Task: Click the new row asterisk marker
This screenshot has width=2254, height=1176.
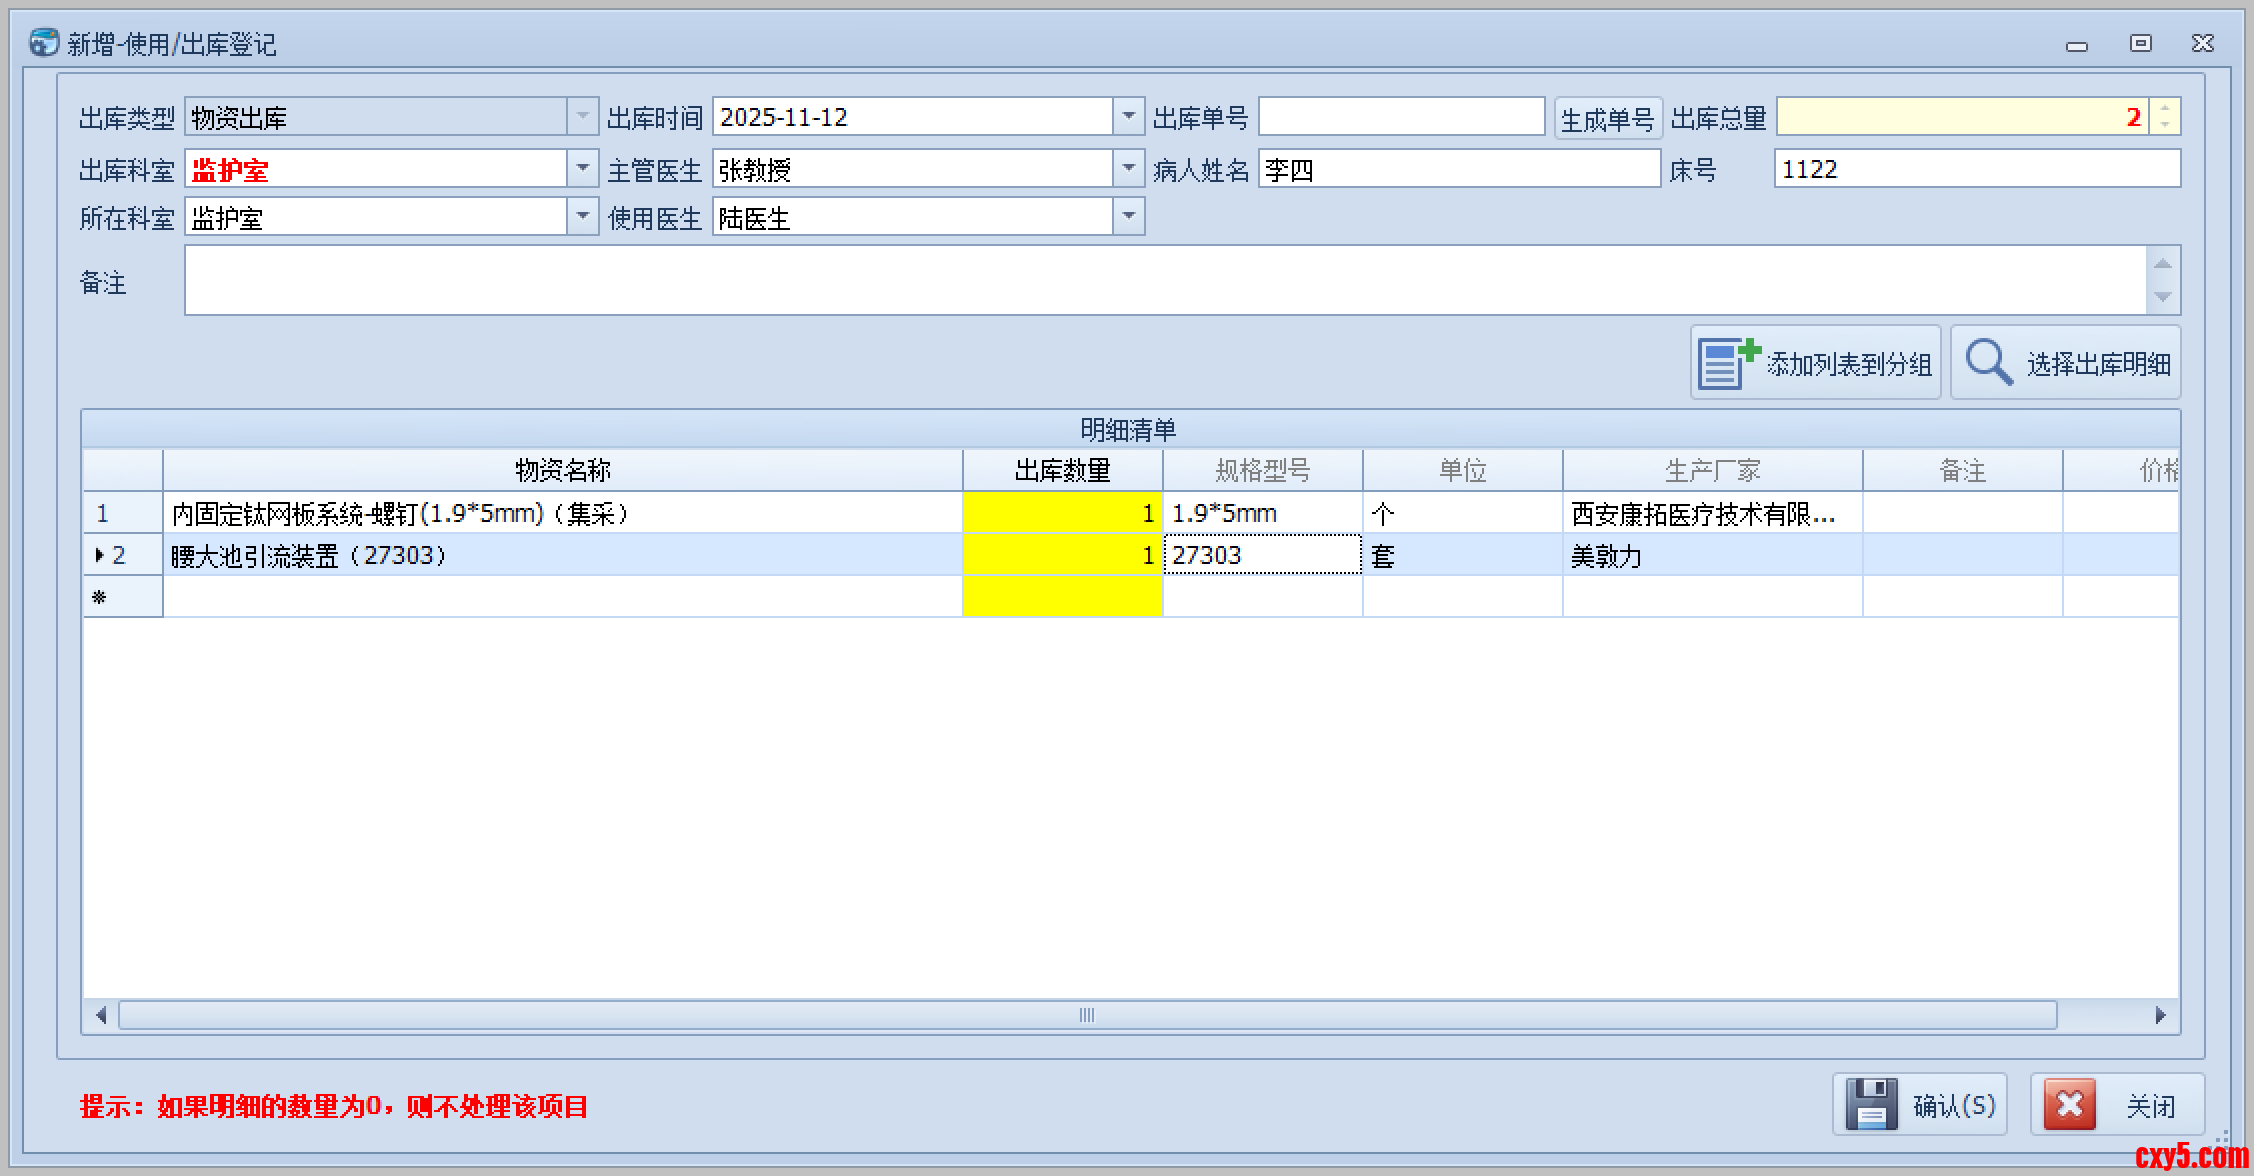Action: click(x=99, y=597)
